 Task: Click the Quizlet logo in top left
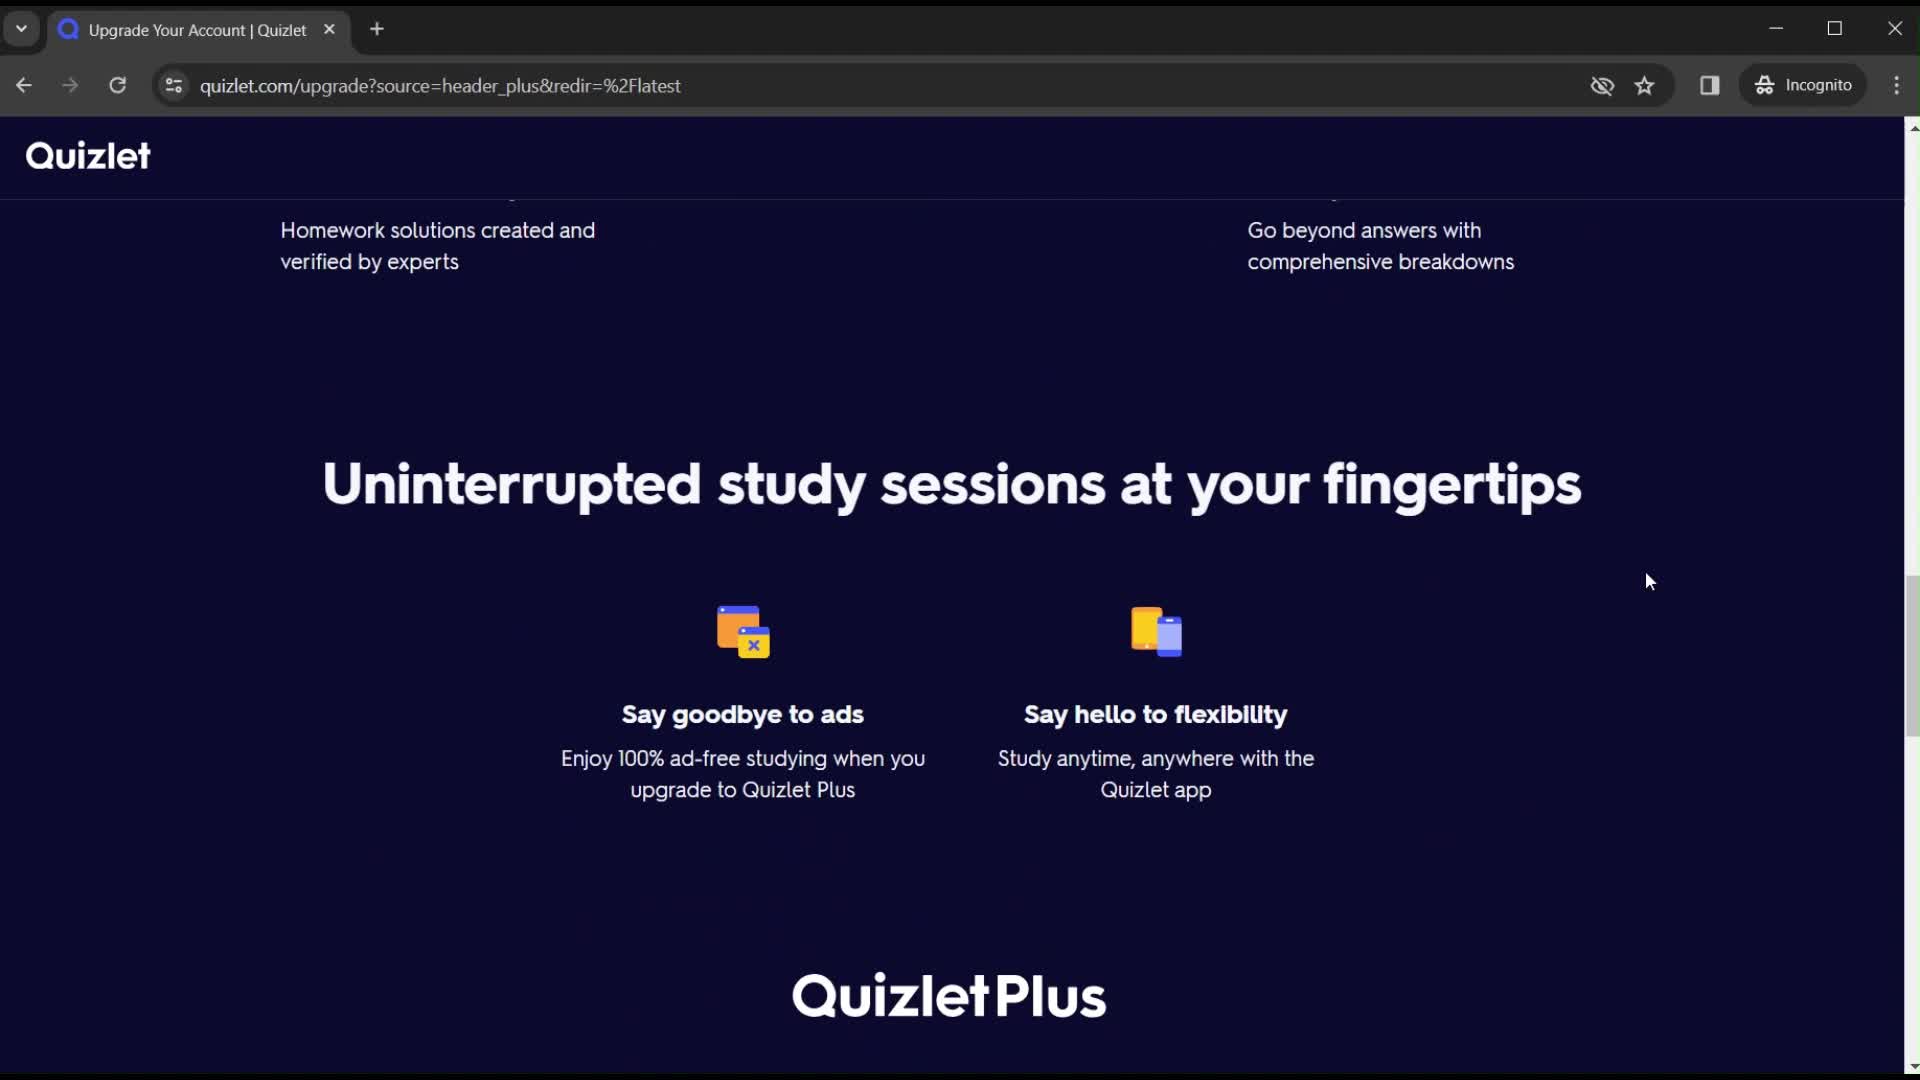pos(87,154)
